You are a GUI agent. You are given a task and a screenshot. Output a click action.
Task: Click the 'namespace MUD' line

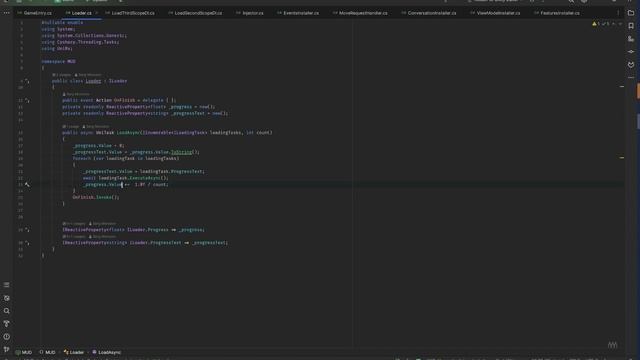[58, 62]
